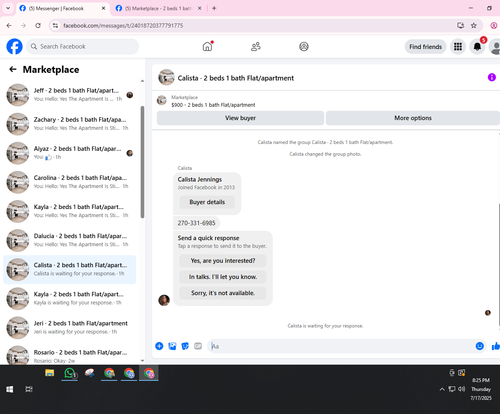Send quick response Yes, are you interested?

(223, 261)
